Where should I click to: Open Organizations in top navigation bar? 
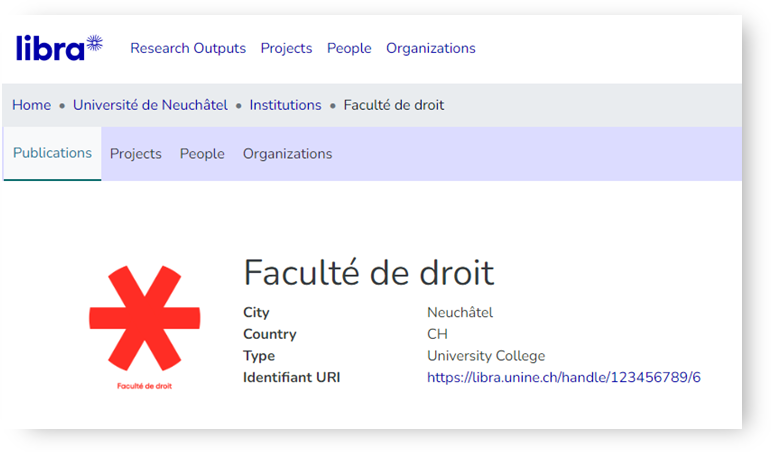pyautogui.click(x=431, y=48)
